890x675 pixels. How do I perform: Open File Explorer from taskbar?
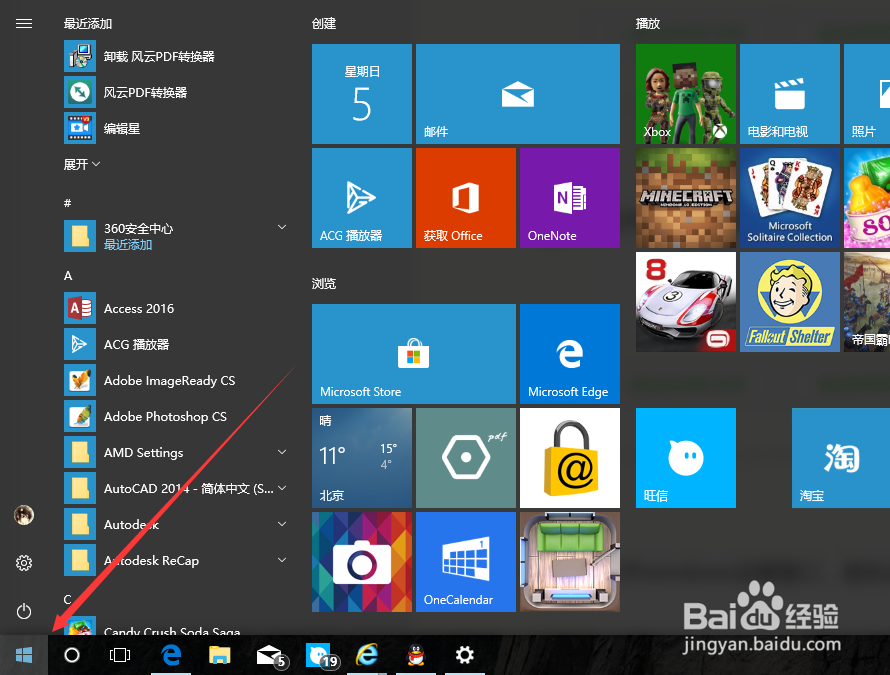[220, 655]
